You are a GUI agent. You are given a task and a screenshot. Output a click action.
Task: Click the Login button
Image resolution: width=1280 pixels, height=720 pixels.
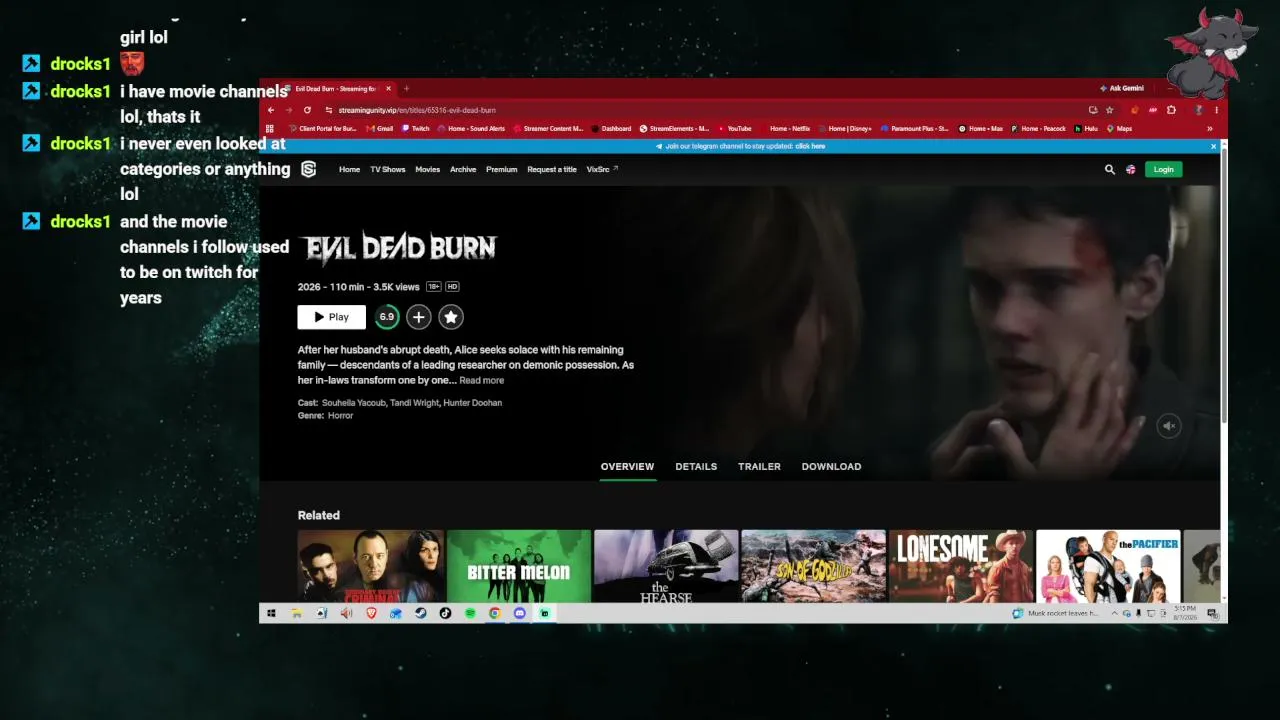point(1163,170)
